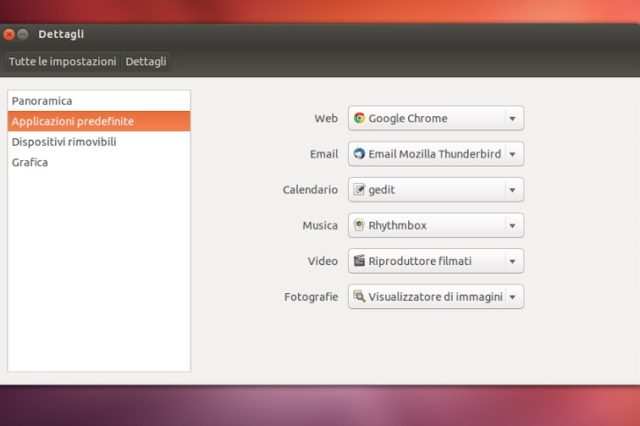Image resolution: width=640 pixels, height=426 pixels.
Task: Click the Calendario label
Action: coord(310,190)
